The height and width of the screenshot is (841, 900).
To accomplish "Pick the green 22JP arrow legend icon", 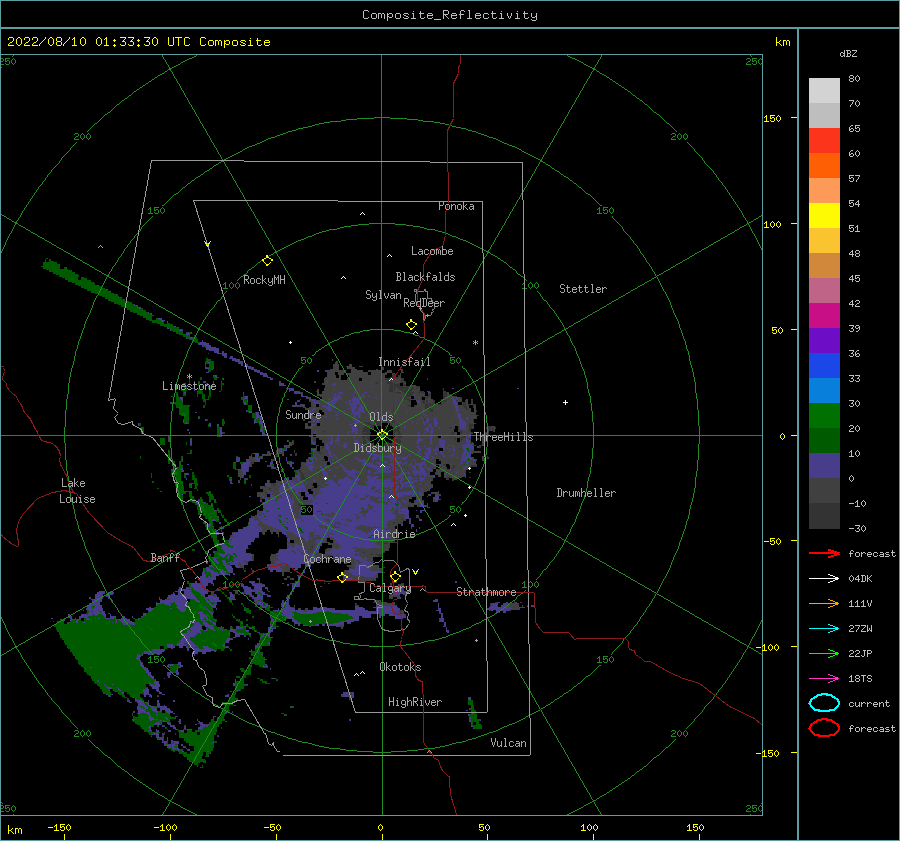I will [x=824, y=653].
